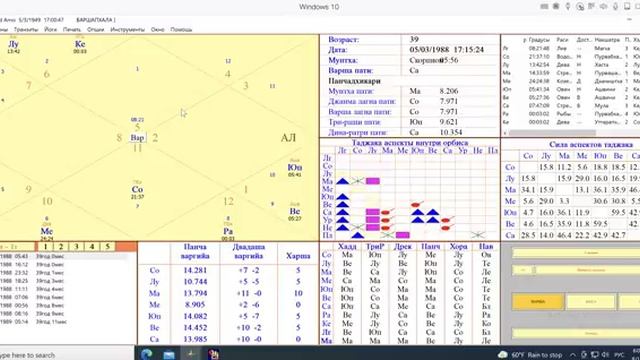Open the Транзиты menu
The height and width of the screenshot is (360, 640).
26,29
